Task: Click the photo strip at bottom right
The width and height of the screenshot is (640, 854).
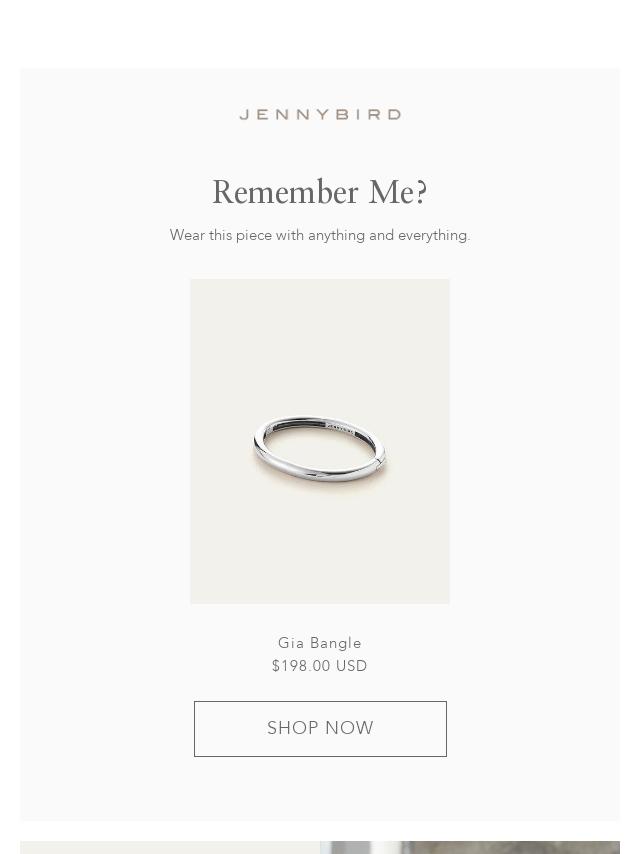Action: point(470,847)
